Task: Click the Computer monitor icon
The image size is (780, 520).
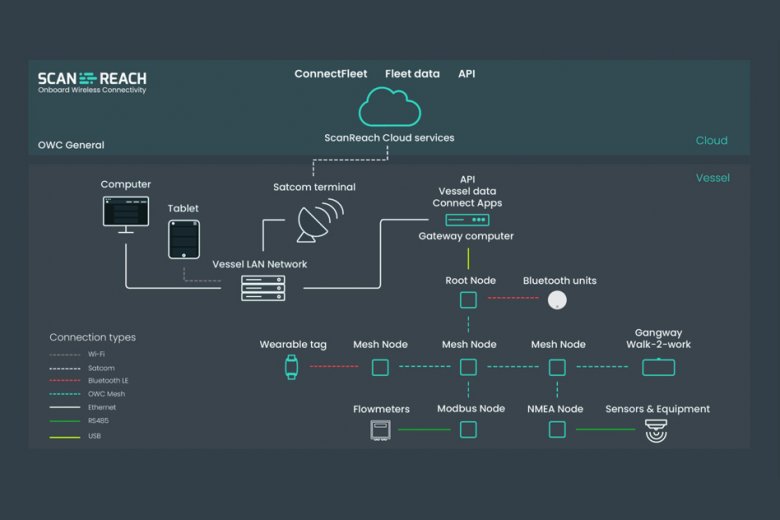Action: (x=126, y=214)
